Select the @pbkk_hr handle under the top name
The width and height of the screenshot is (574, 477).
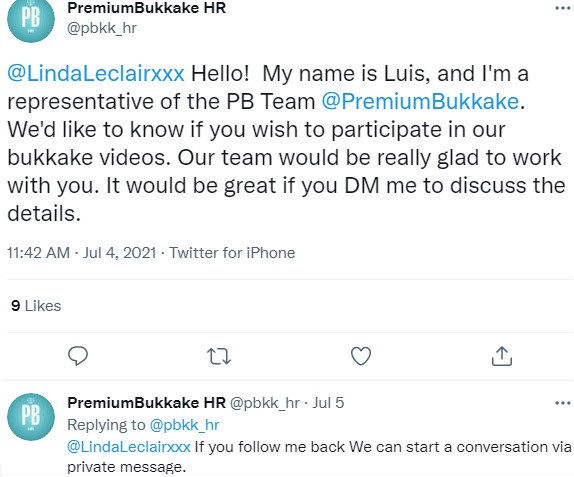(x=102, y=28)
